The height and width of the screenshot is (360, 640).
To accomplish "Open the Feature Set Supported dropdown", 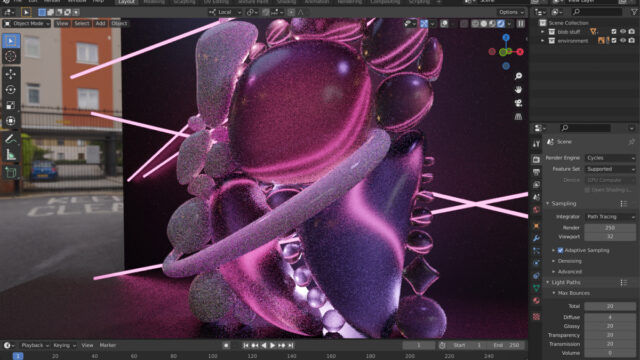I will pos(610,169).
